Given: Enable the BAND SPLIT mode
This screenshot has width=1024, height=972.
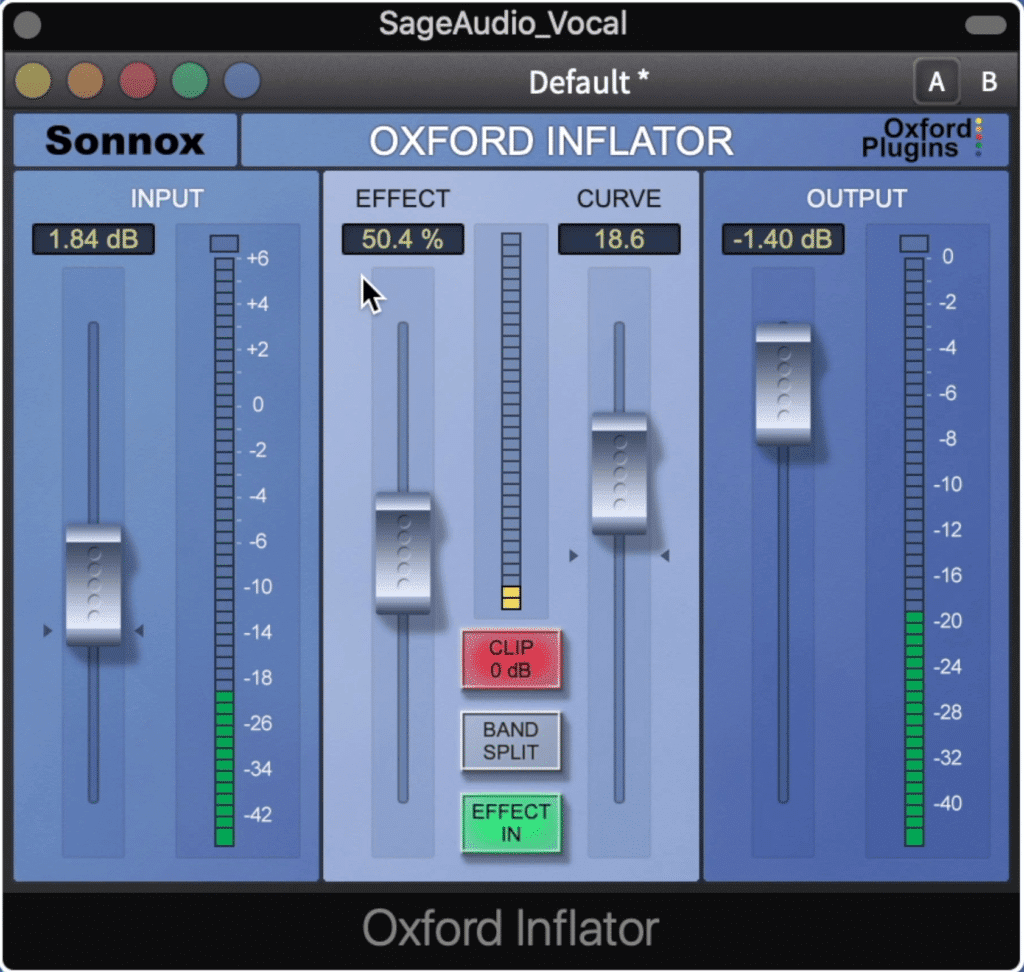Looking at the screenshot, I should [x=511, y=741].
